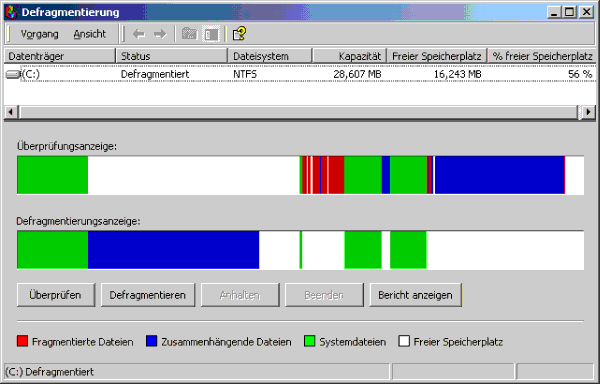This screenshot has width=600, height=384.
Task: Click the horizontal scrollbar track
Action: pyautogui.click(x=298, y=112)
